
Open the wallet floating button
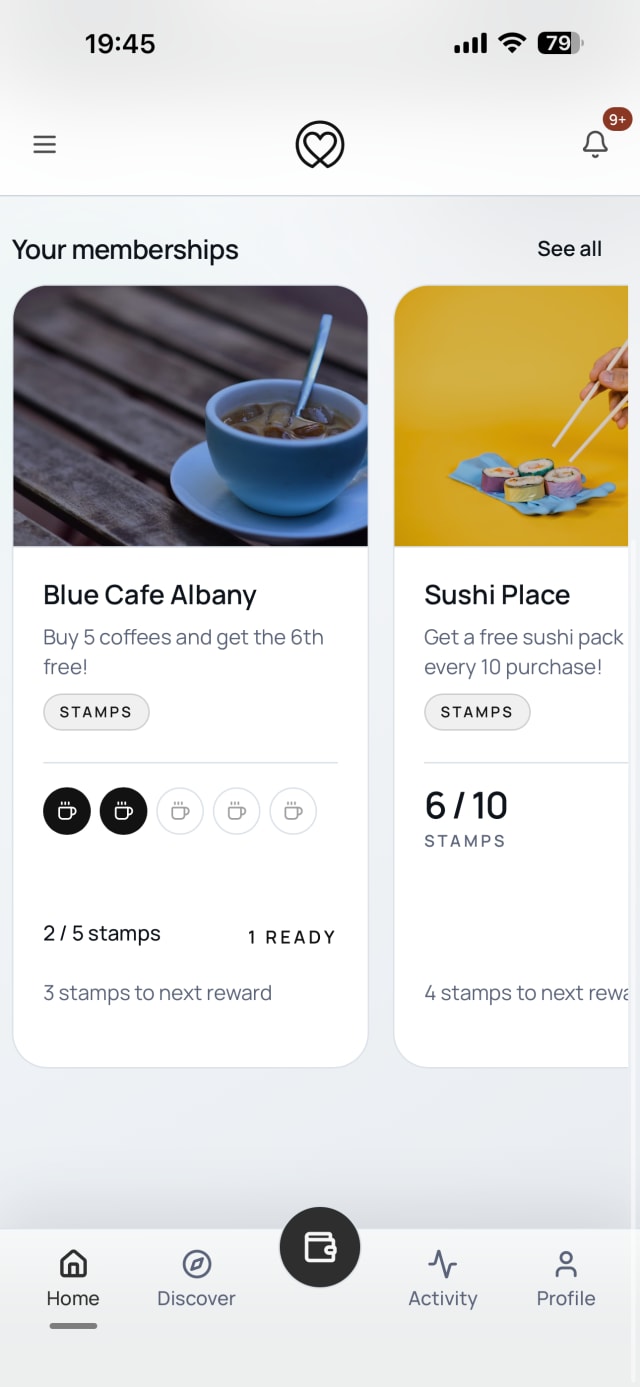coord(320,1247)
